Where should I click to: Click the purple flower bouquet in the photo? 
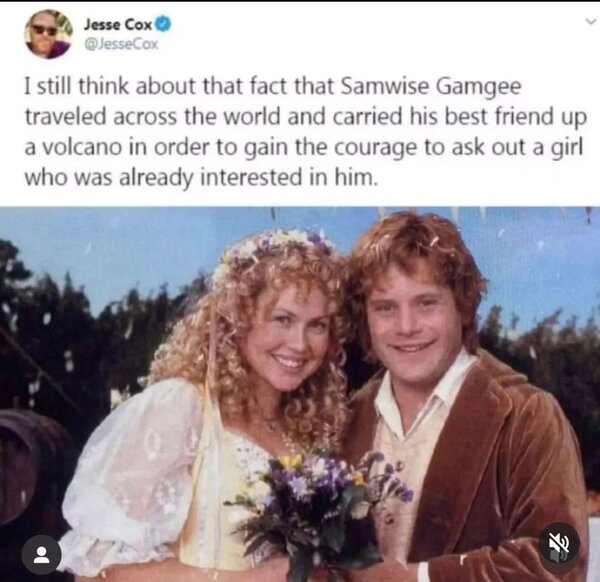tap(321, 509)
